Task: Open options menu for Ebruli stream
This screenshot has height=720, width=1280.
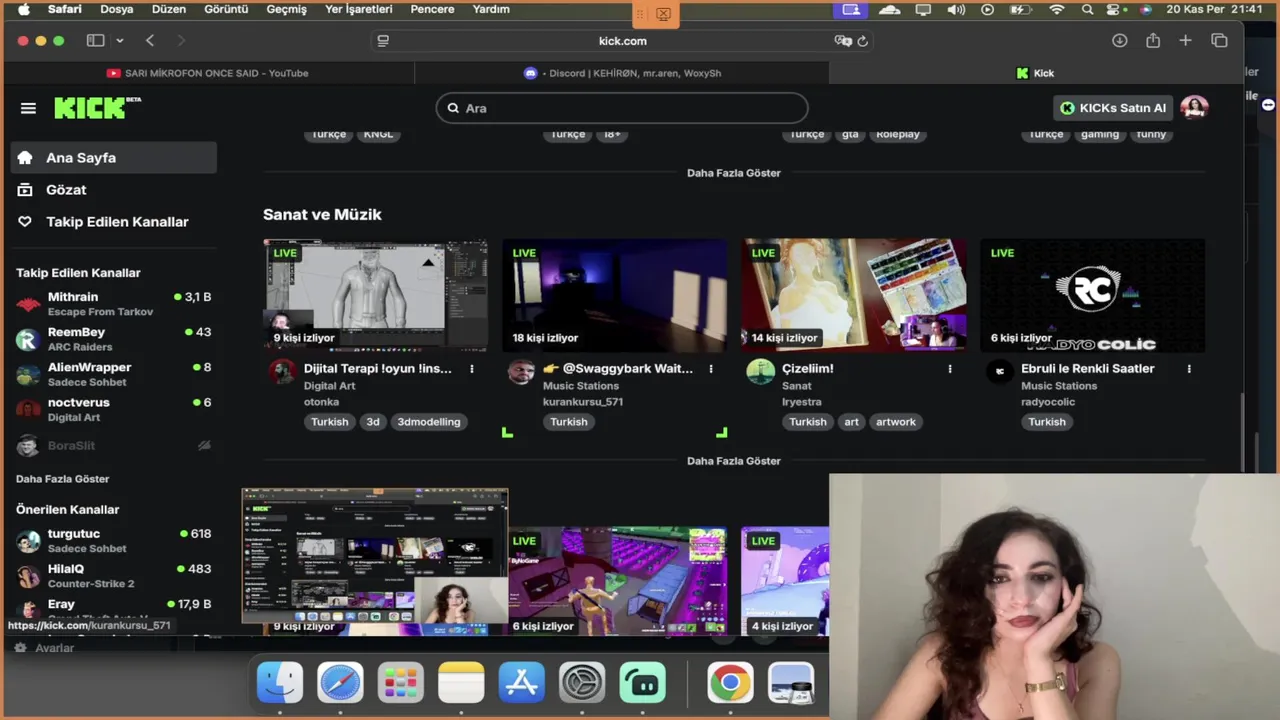Action: [1189, 369]
